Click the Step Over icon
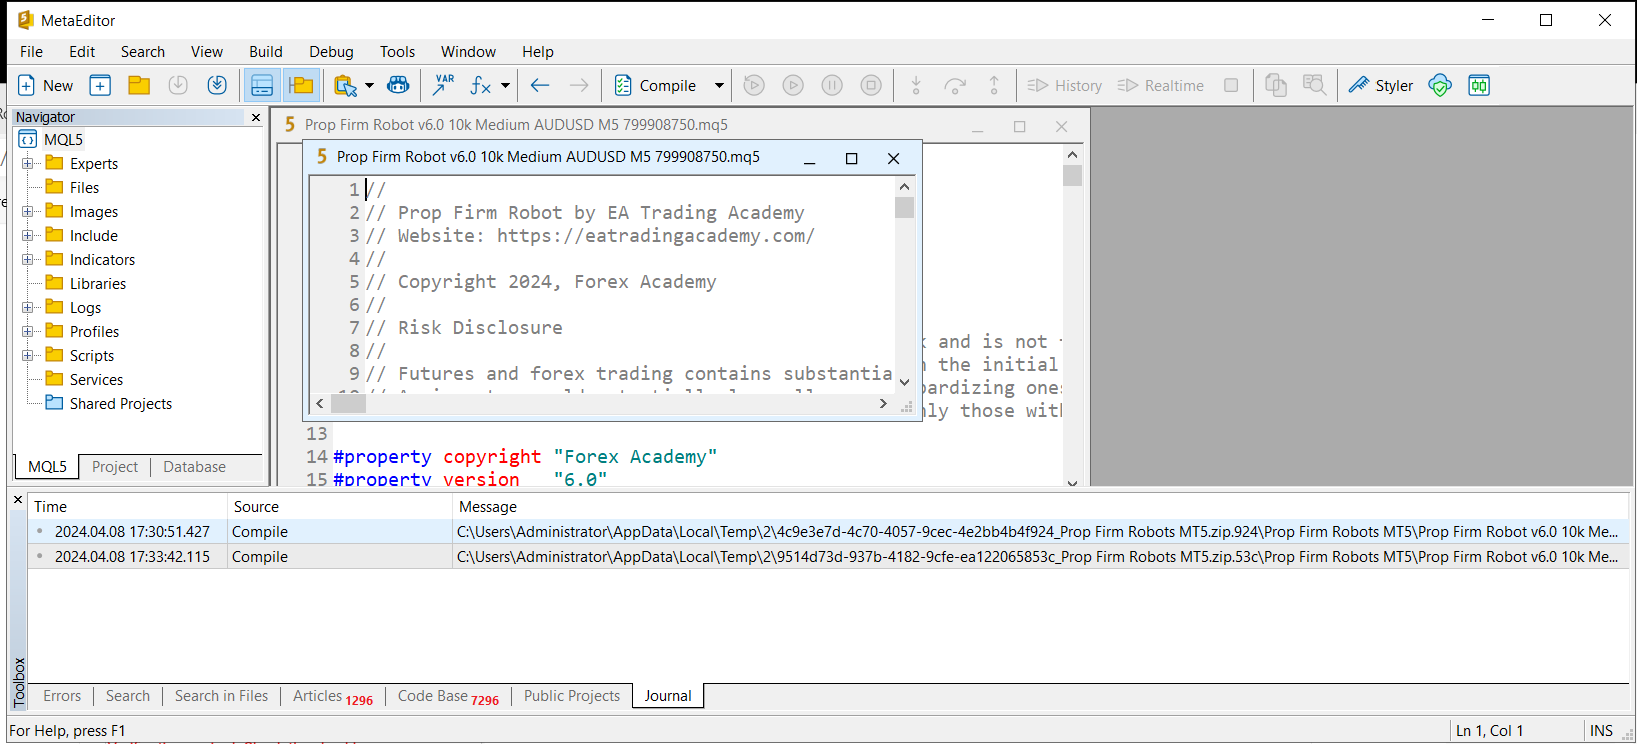The width and height of the screenshot is (1637, 744). click(955, 86)
